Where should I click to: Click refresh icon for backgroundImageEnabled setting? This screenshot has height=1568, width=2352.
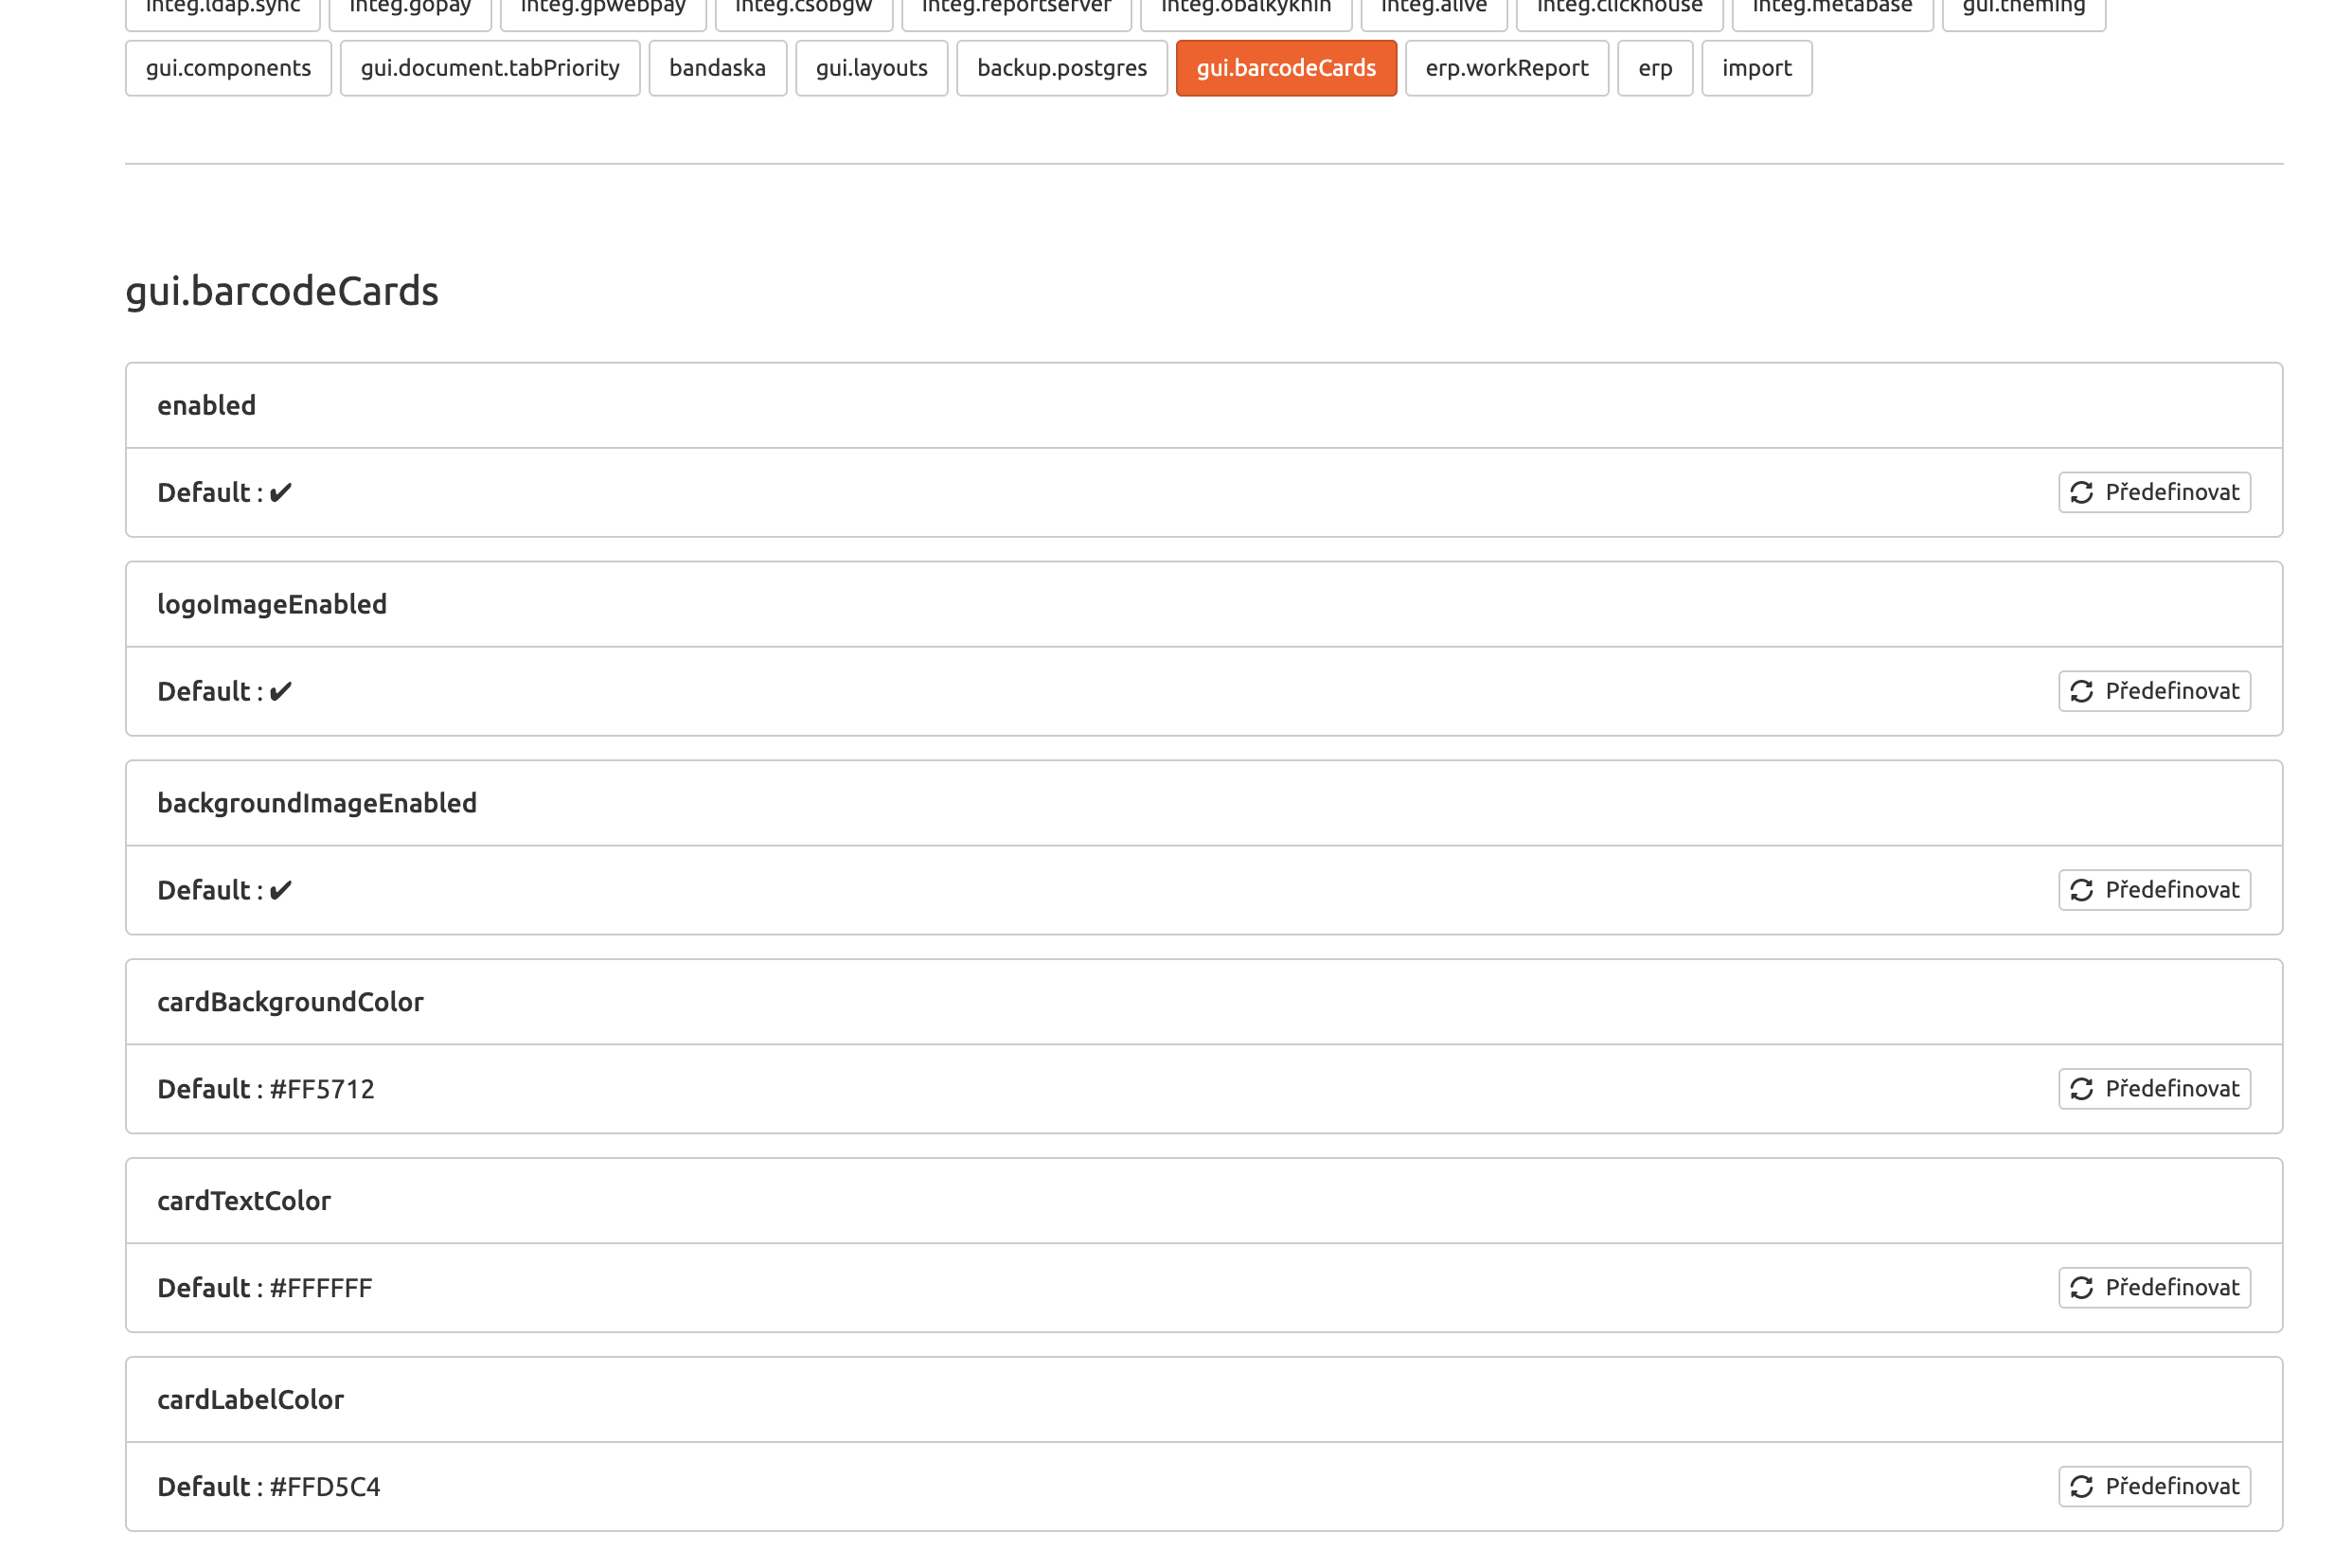coord(2081,890)
